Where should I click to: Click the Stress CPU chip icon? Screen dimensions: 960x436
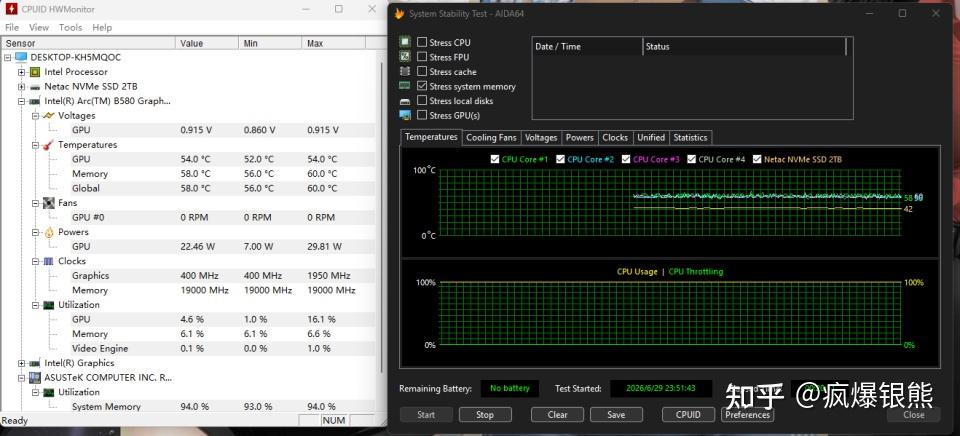(x=405, y=42)
